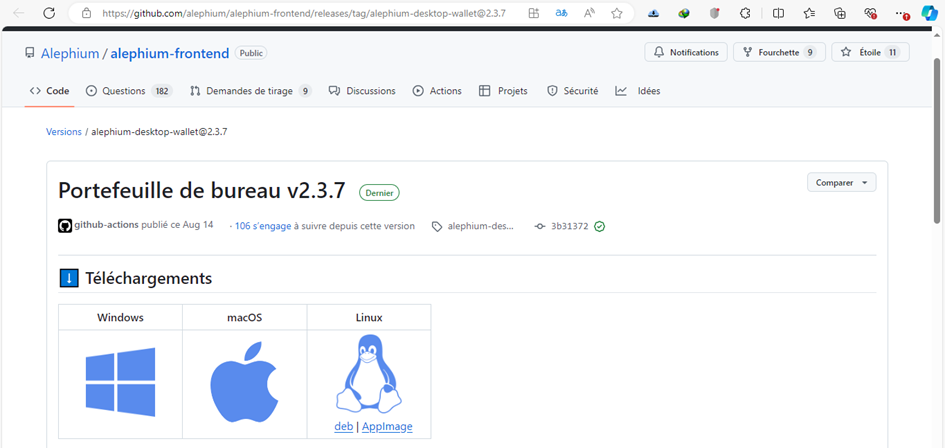
Task: Click the Windows logo download image
Action: click(121, 382)
